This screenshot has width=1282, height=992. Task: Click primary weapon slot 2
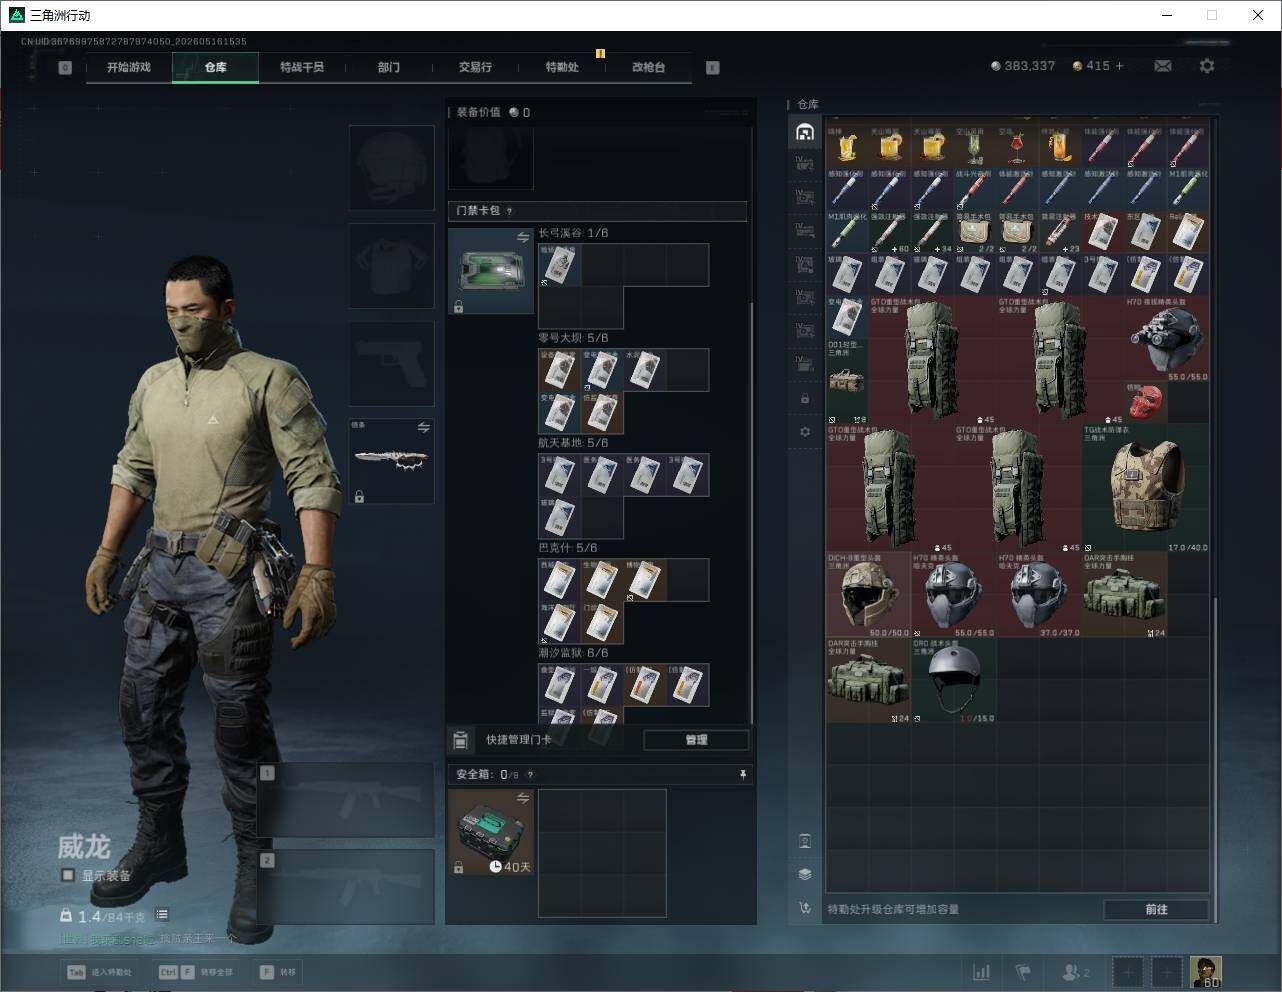tap(346, 887)
